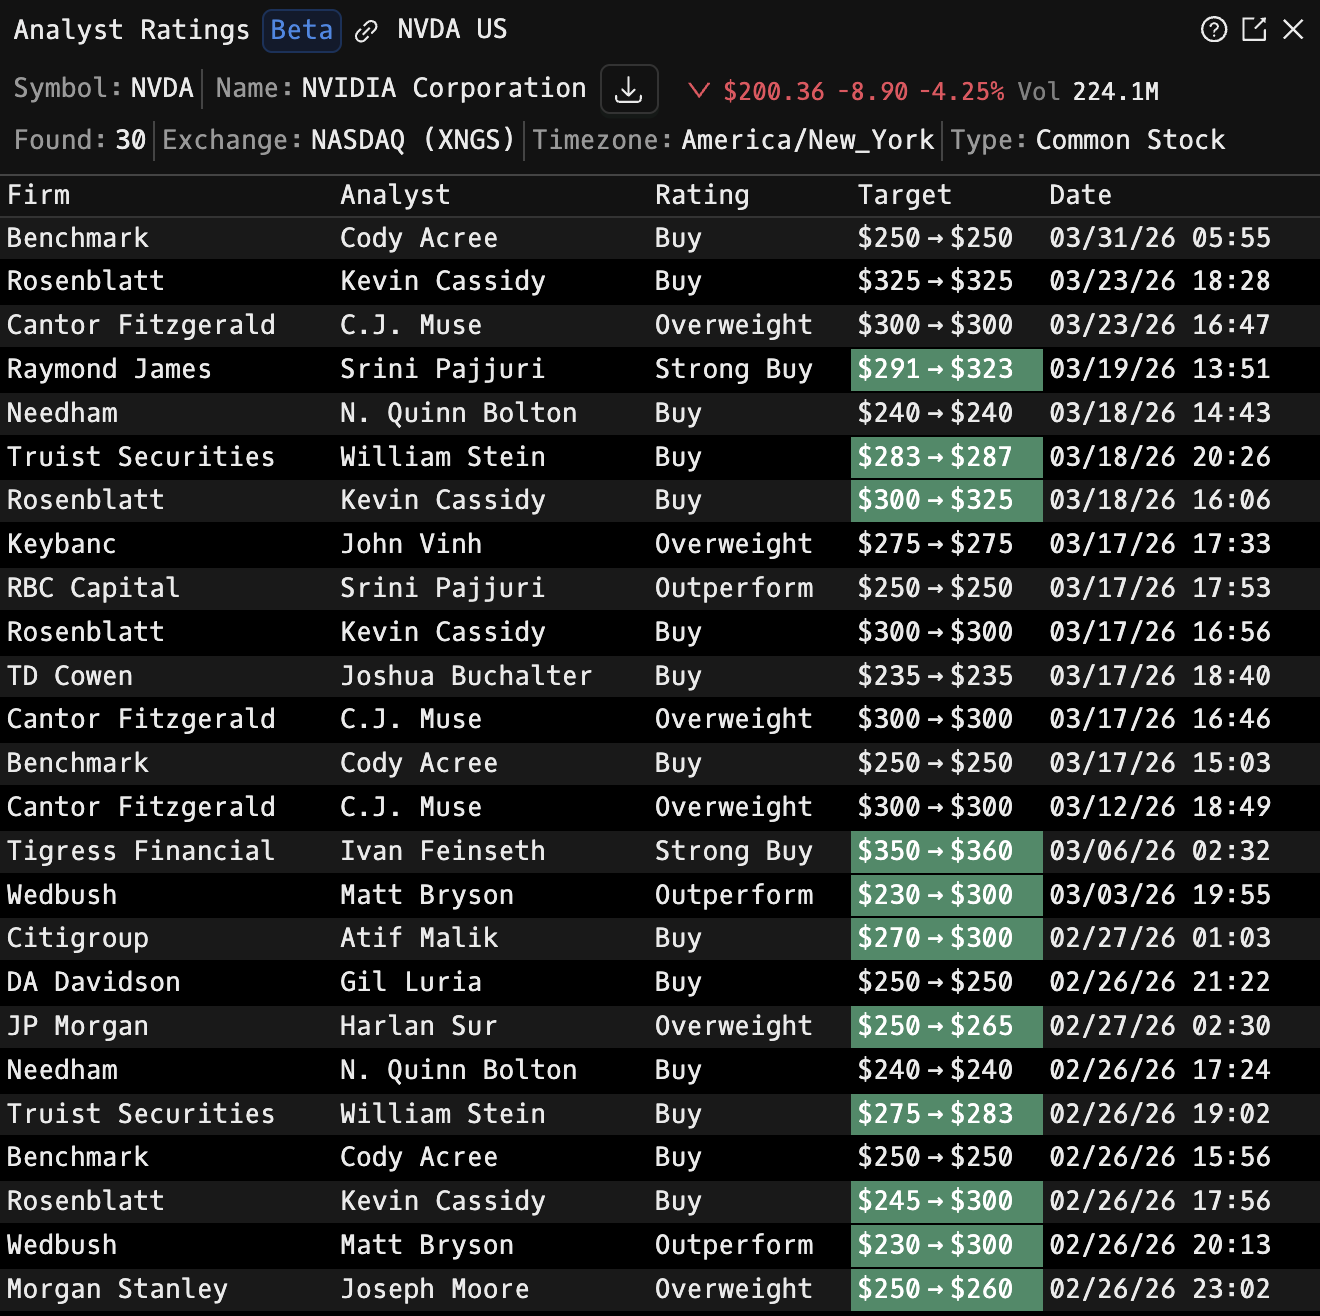This screenshot has height=1316, width=1320.
Task: Select the NVIDIA Corporation name text
Action: pyautogui.click(x=444, y=88)
